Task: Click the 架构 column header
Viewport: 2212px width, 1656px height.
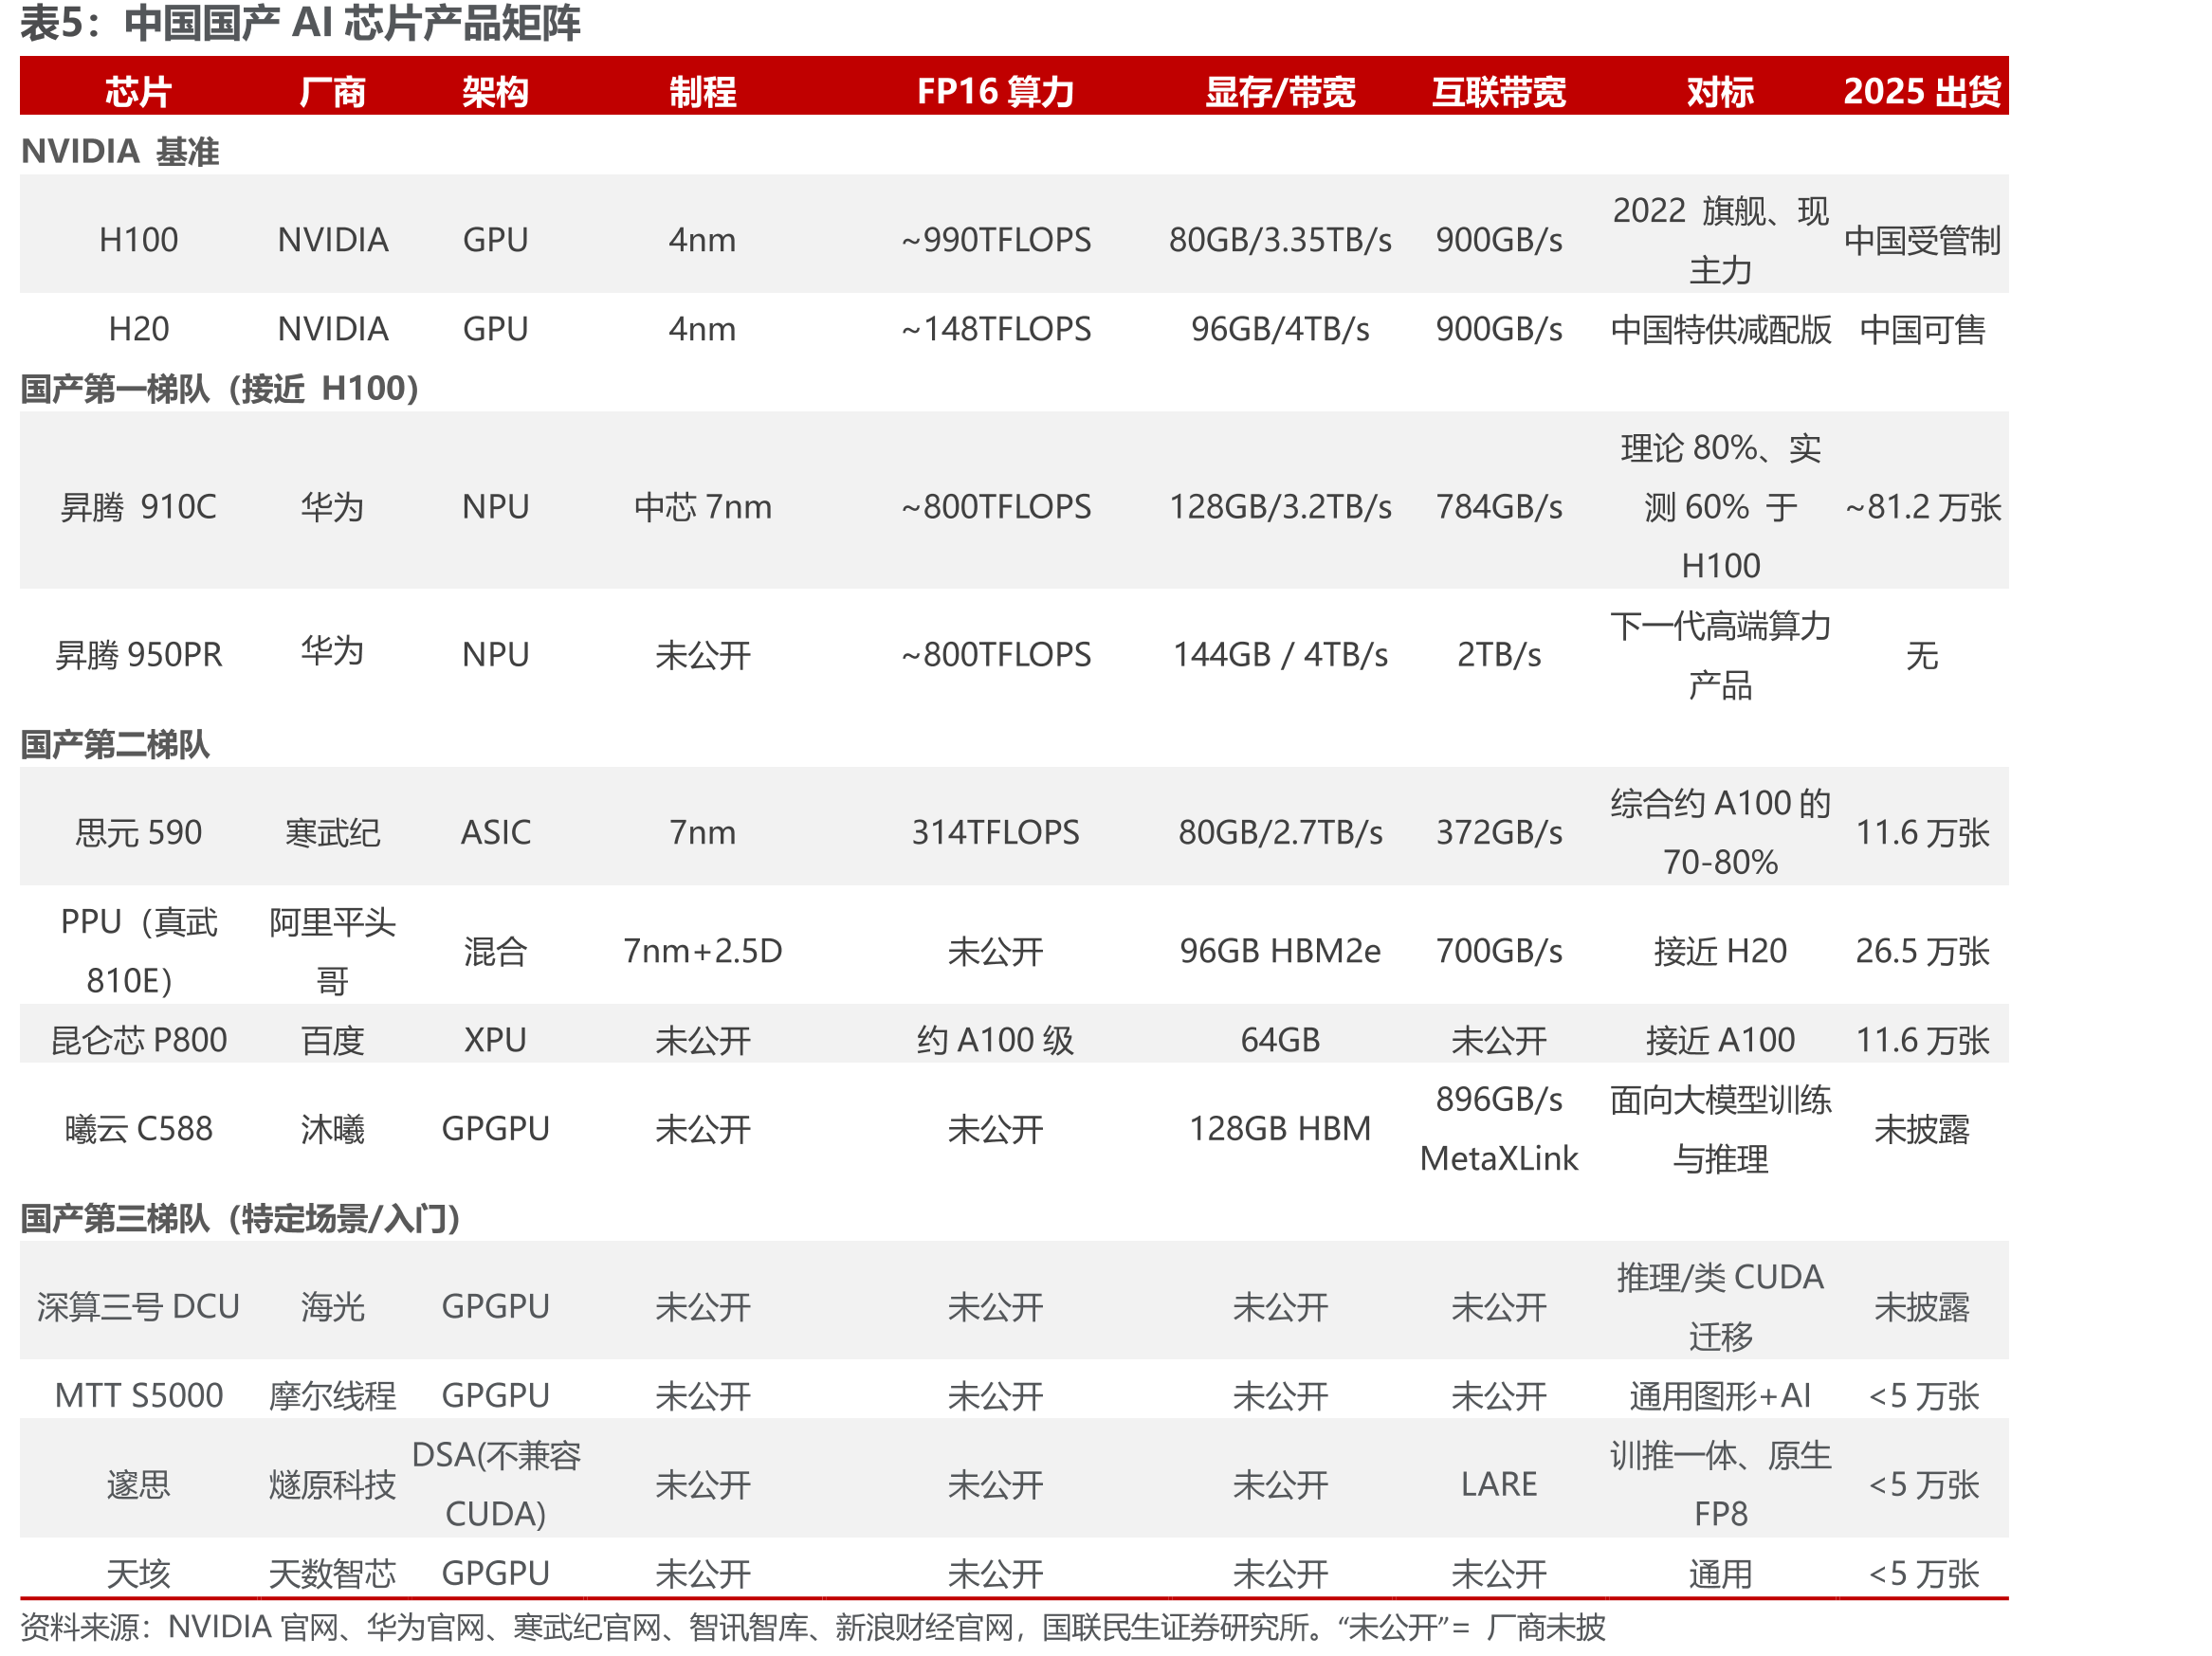Action: coord(495,92)
